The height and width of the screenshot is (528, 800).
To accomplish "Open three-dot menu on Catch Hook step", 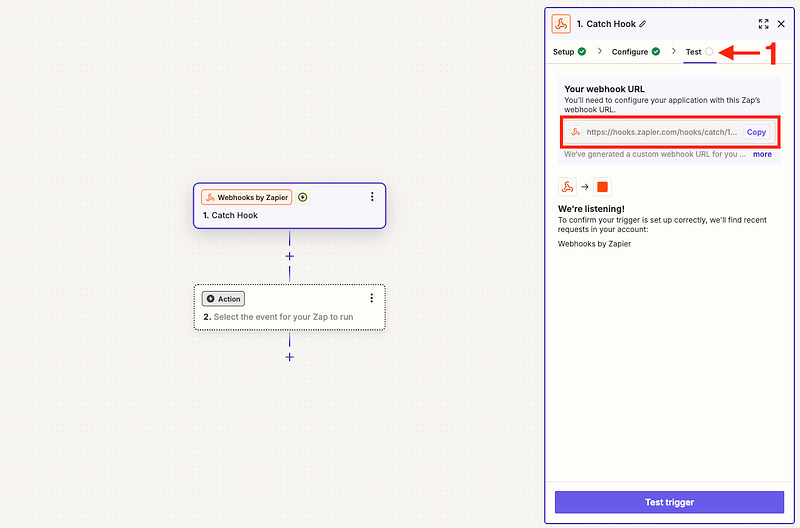I will (x=372, y=197).
